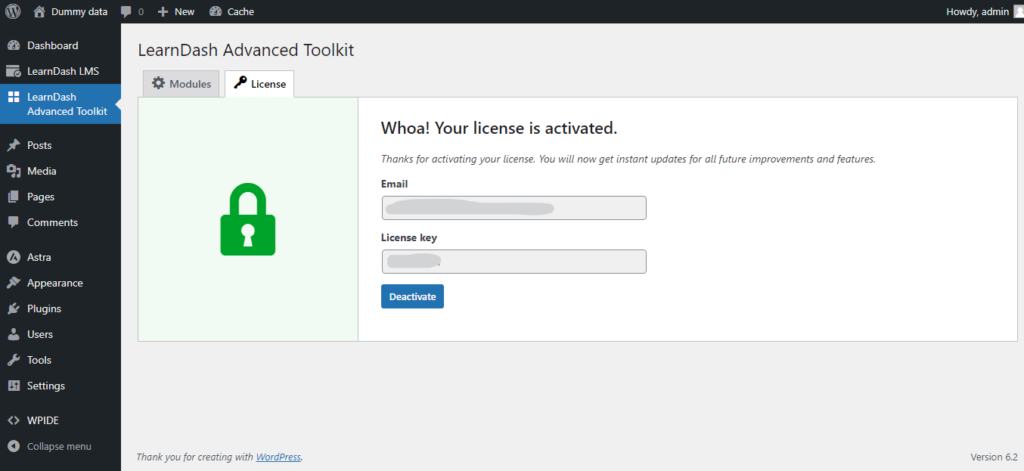Click the Plugins plug icon
Screen dimensions: 1024x471
(x=13, y=308)
